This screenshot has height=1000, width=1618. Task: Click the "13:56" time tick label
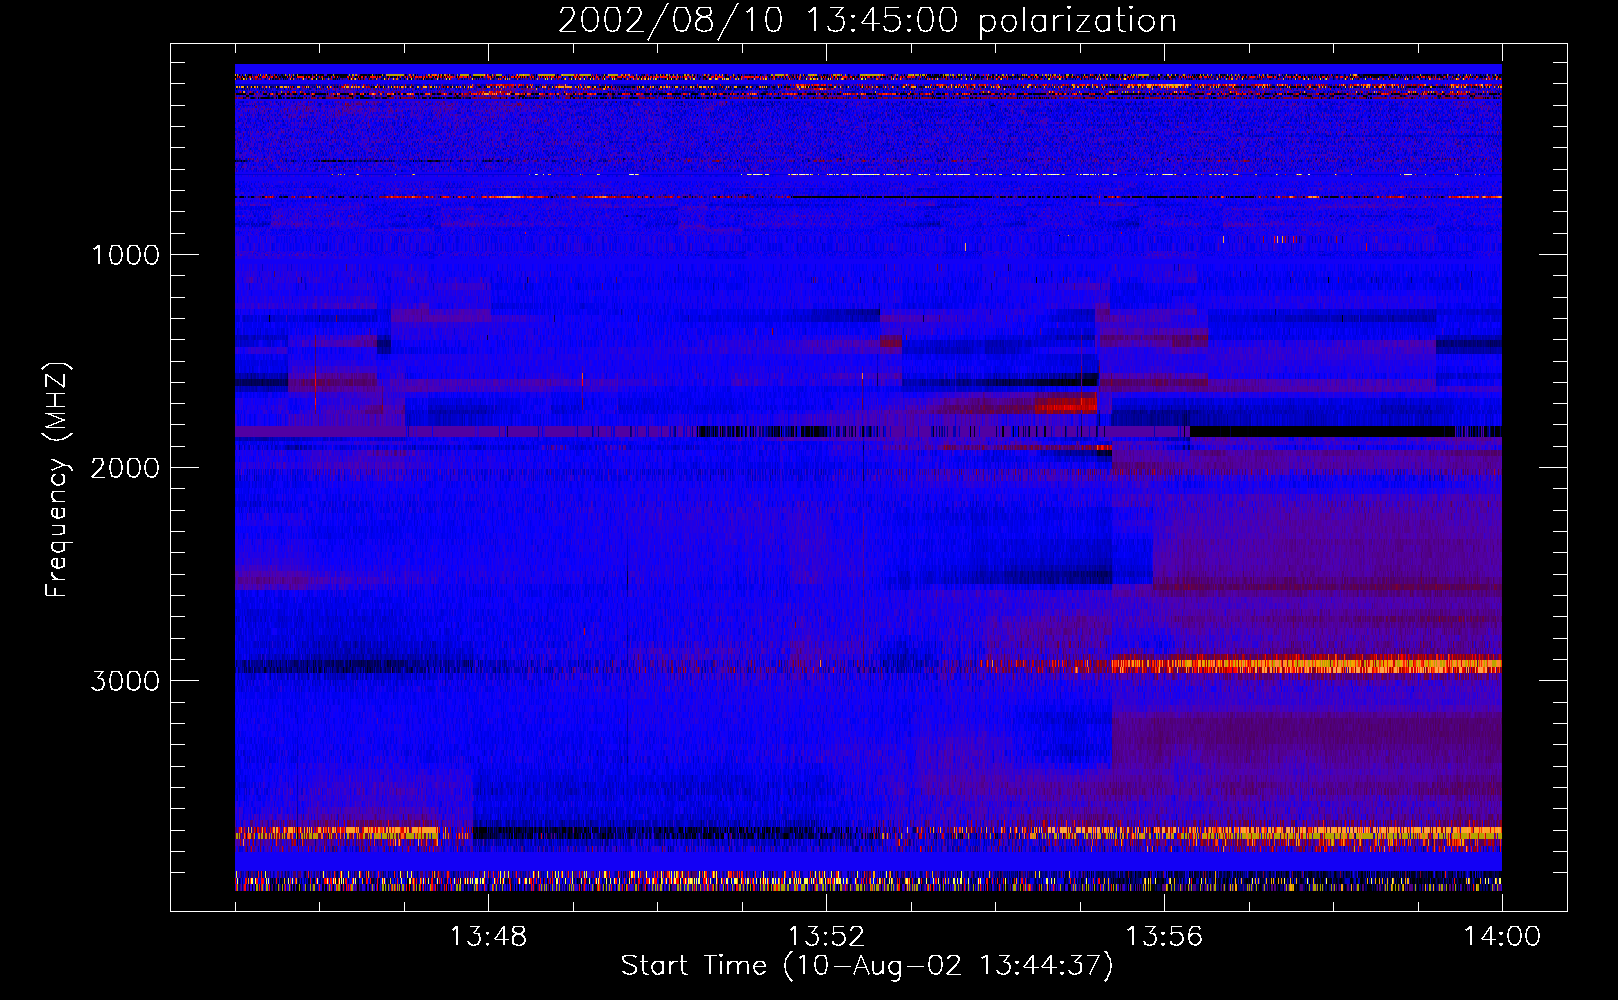pyautogui.click(x=1164, y=937)
